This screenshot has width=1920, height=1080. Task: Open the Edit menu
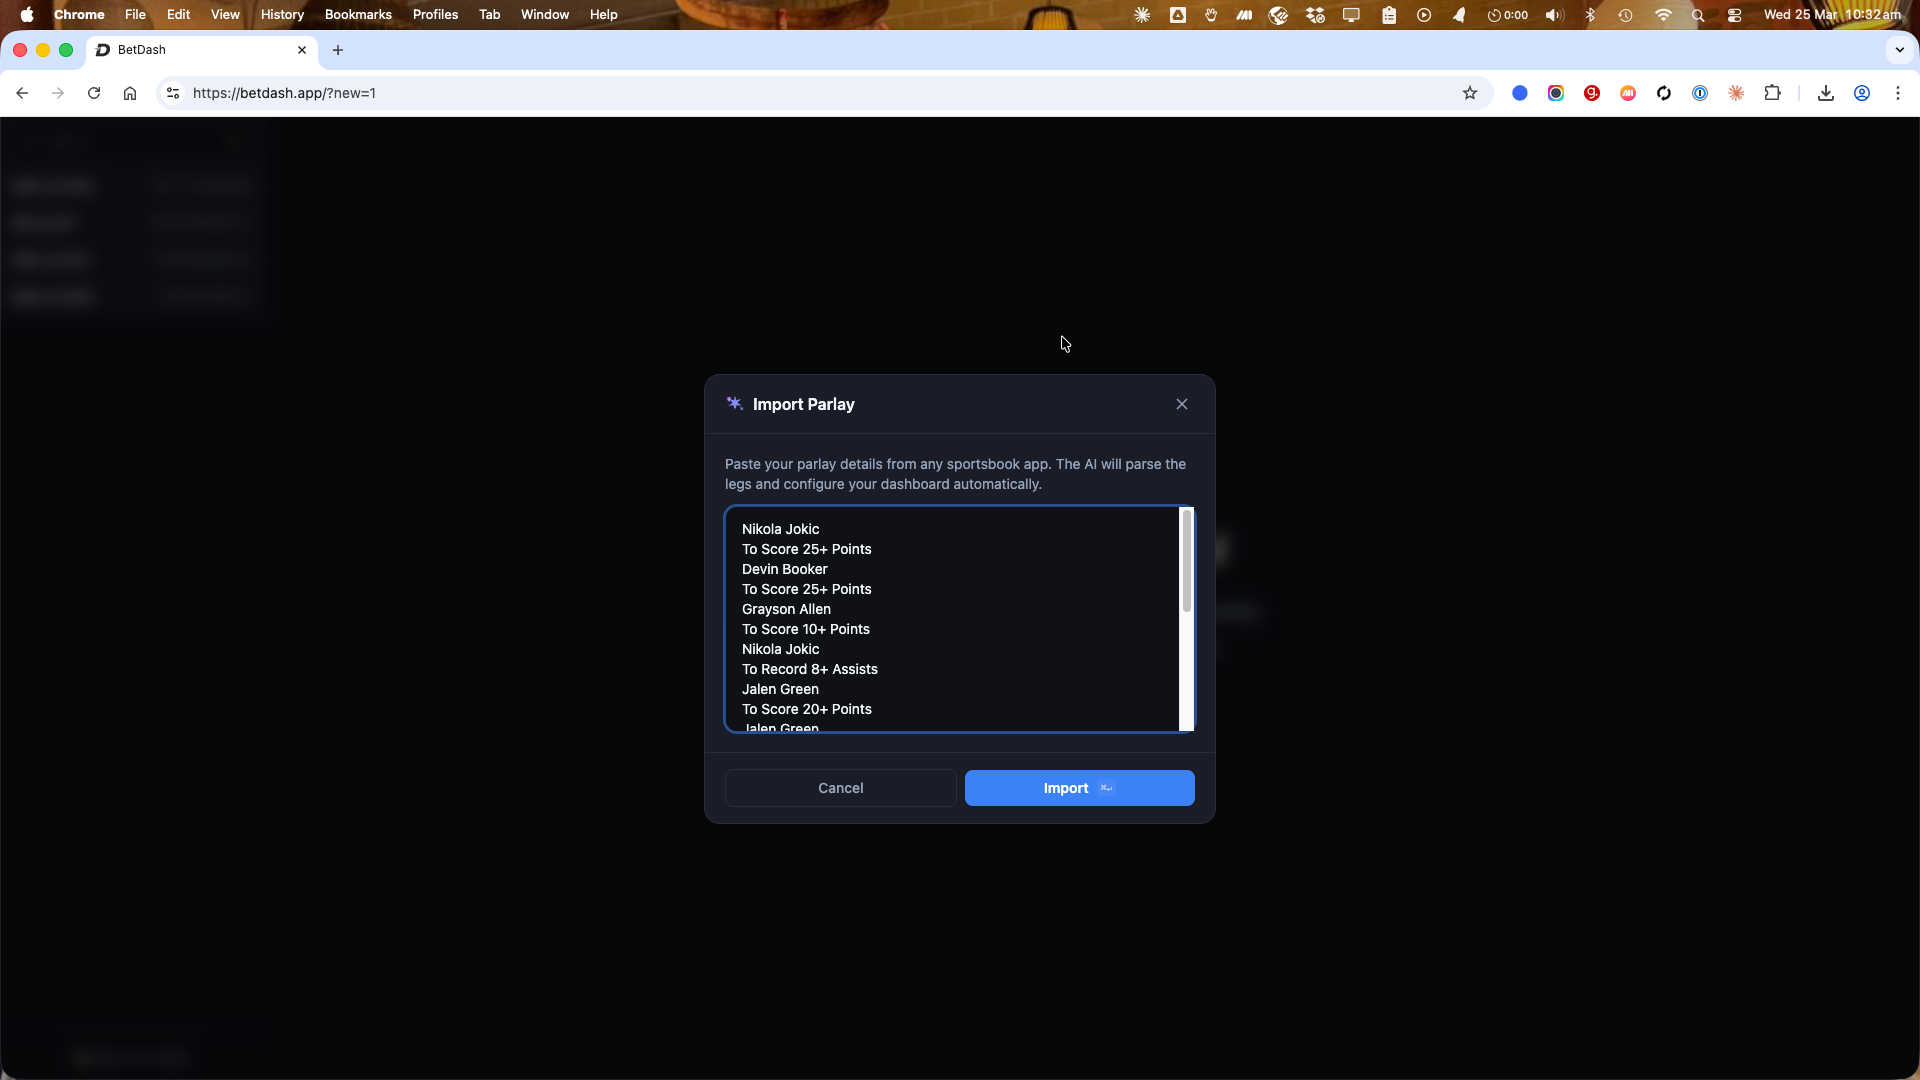[x=178, y=15]
